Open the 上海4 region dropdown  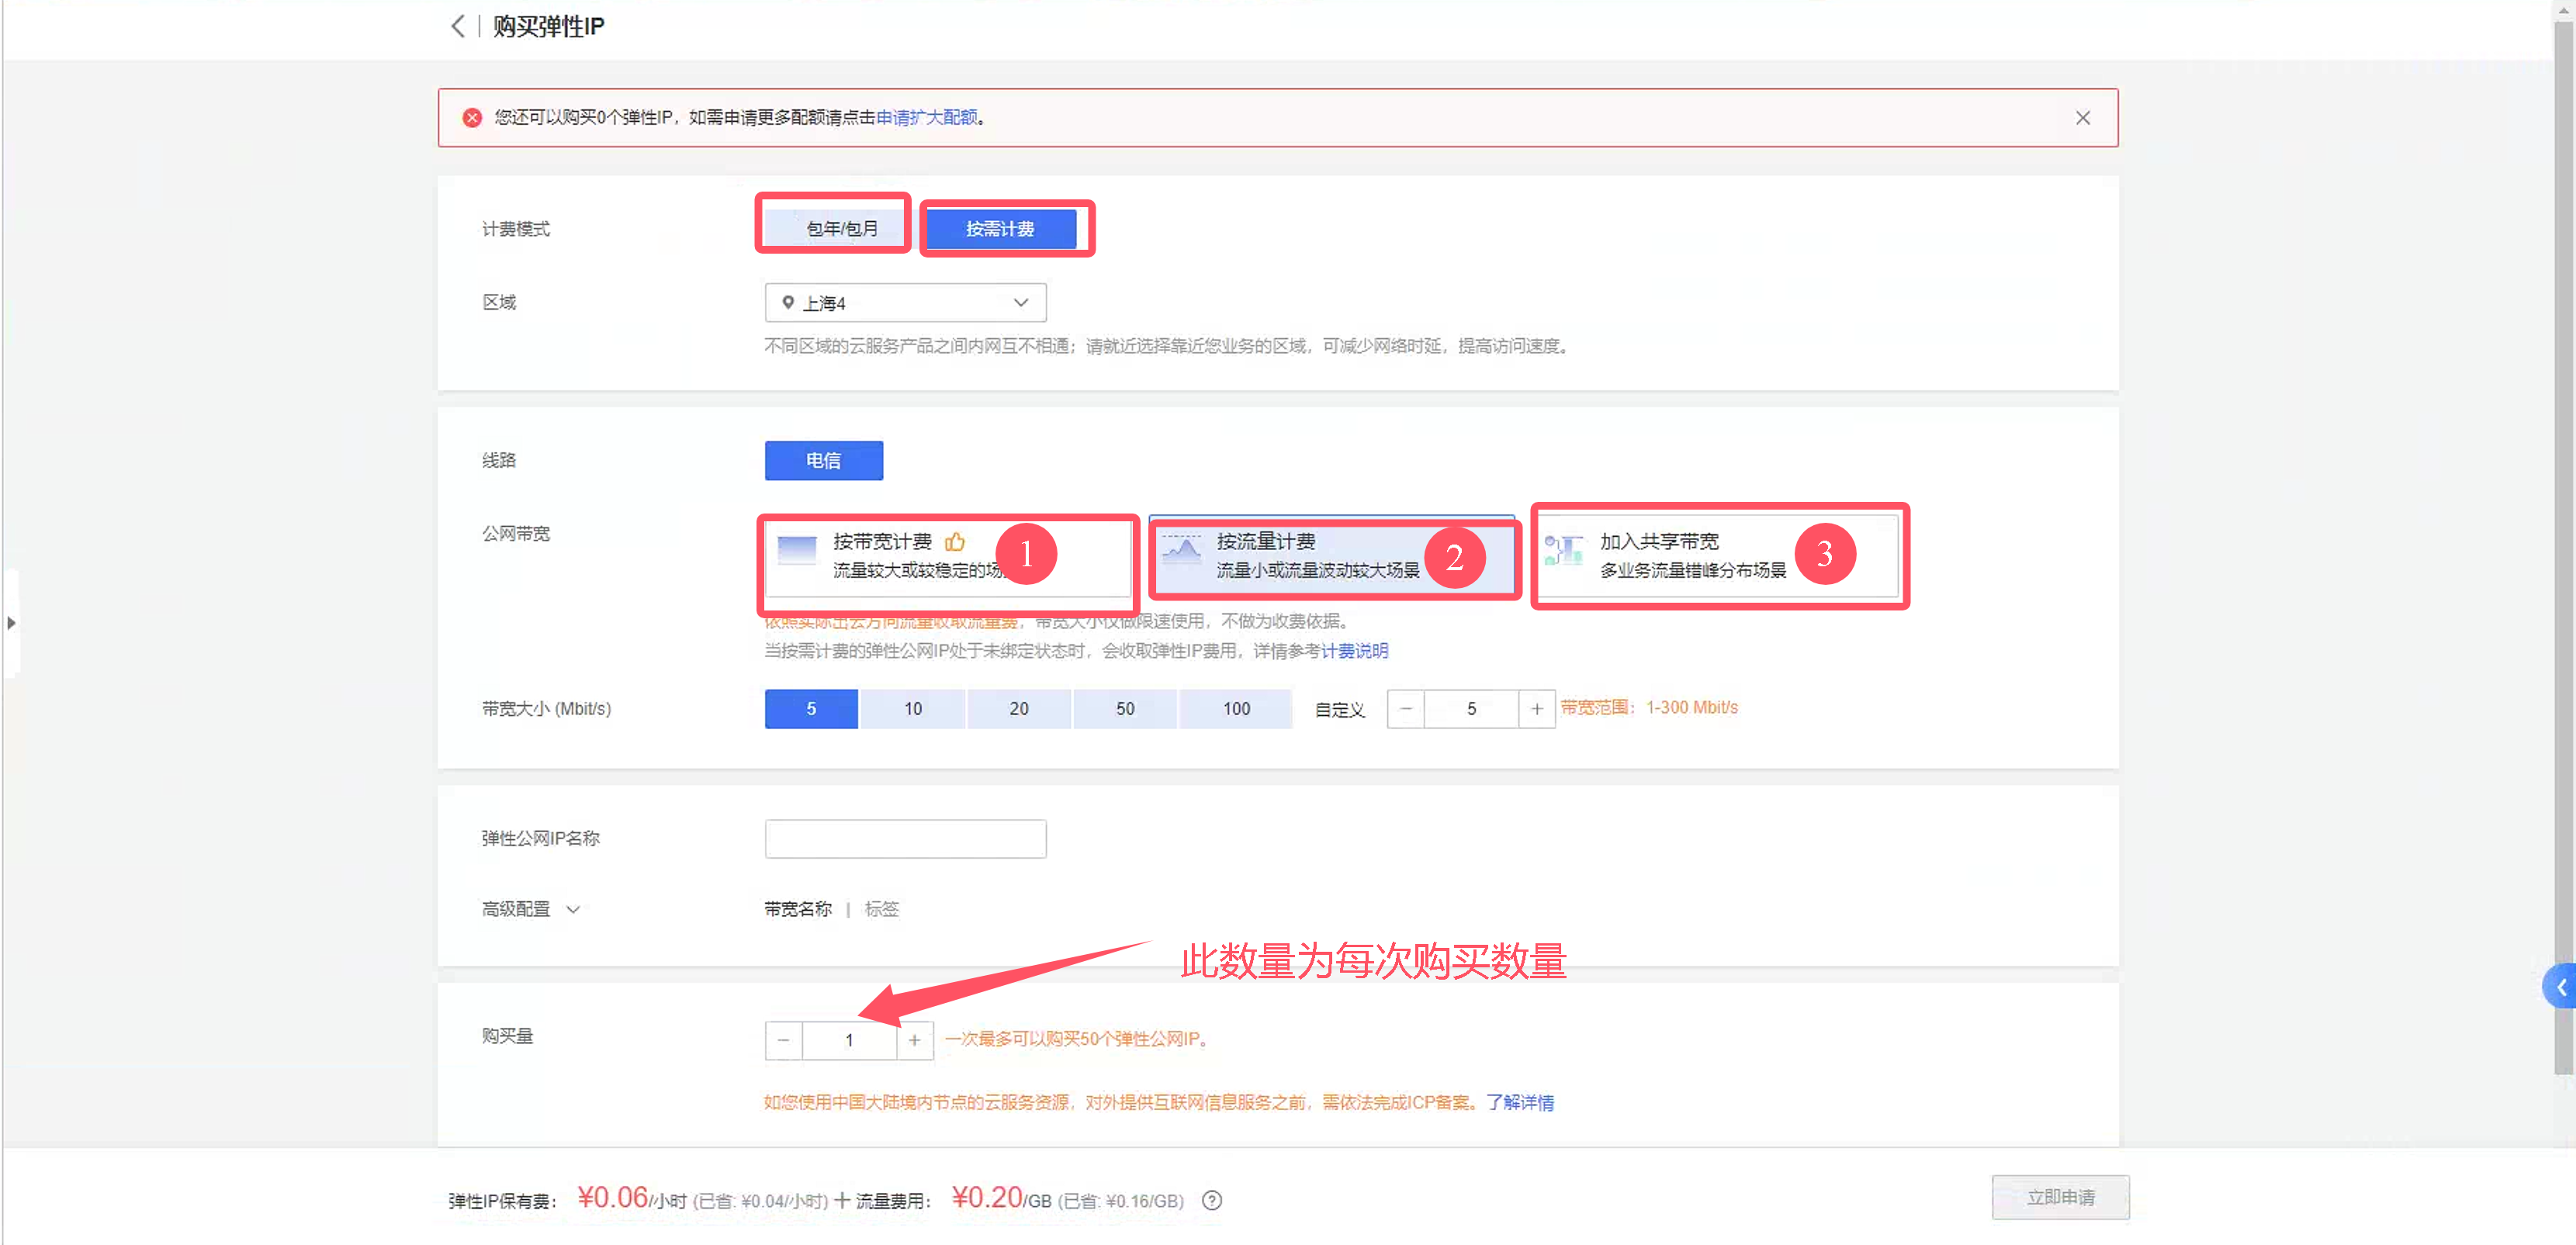(905, 303)
